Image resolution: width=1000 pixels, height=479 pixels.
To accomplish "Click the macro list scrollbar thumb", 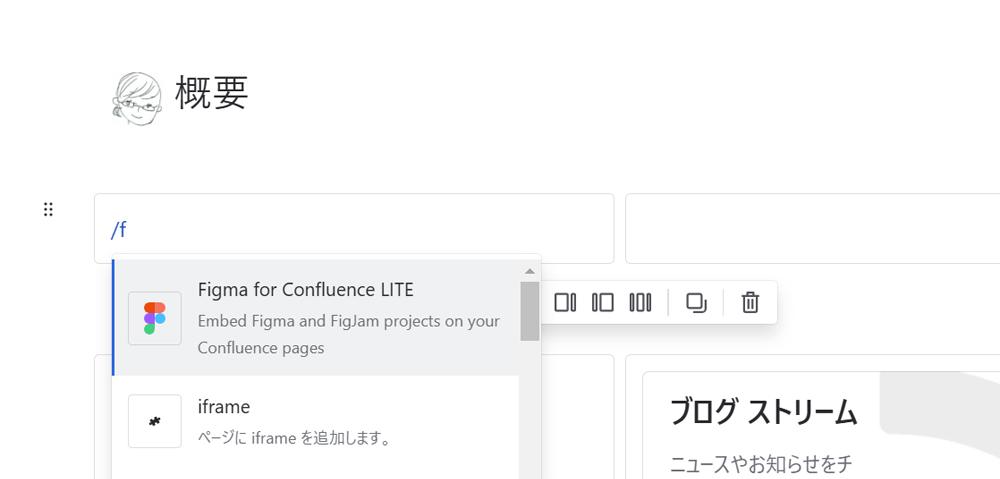I will click(530, 311).
